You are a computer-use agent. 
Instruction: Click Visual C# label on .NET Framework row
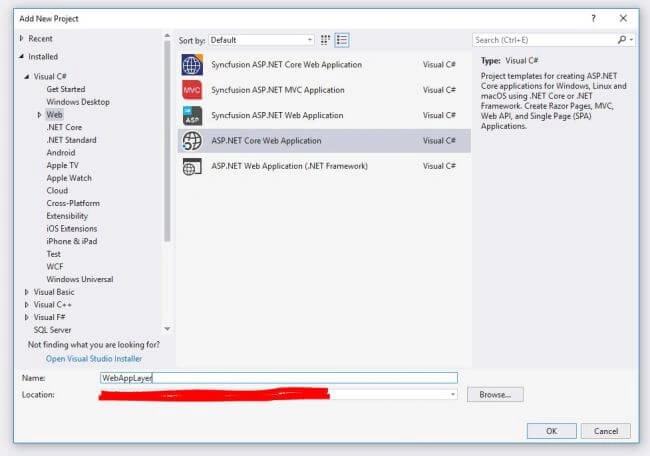[x=439, y=166]
